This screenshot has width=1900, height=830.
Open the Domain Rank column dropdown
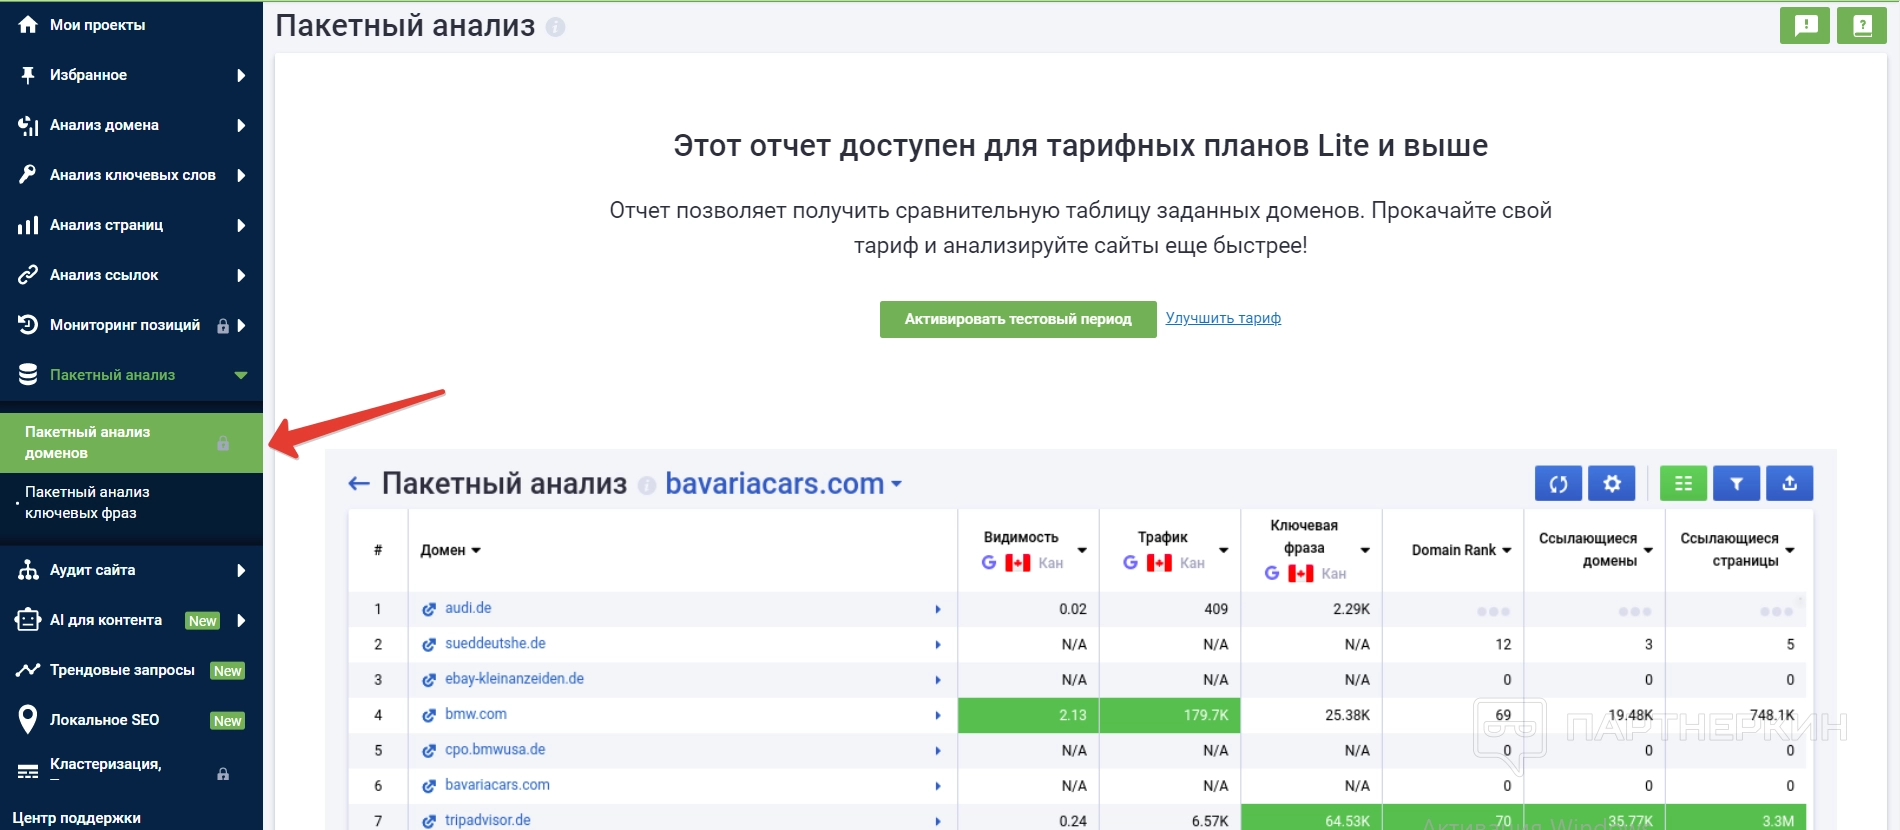[x=1507, y=550]
